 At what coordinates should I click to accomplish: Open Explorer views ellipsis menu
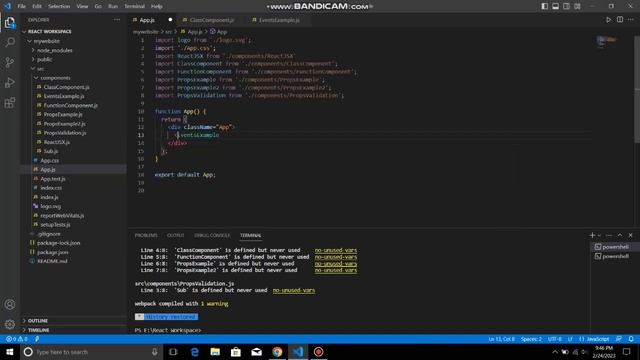[x=117, y=20]
